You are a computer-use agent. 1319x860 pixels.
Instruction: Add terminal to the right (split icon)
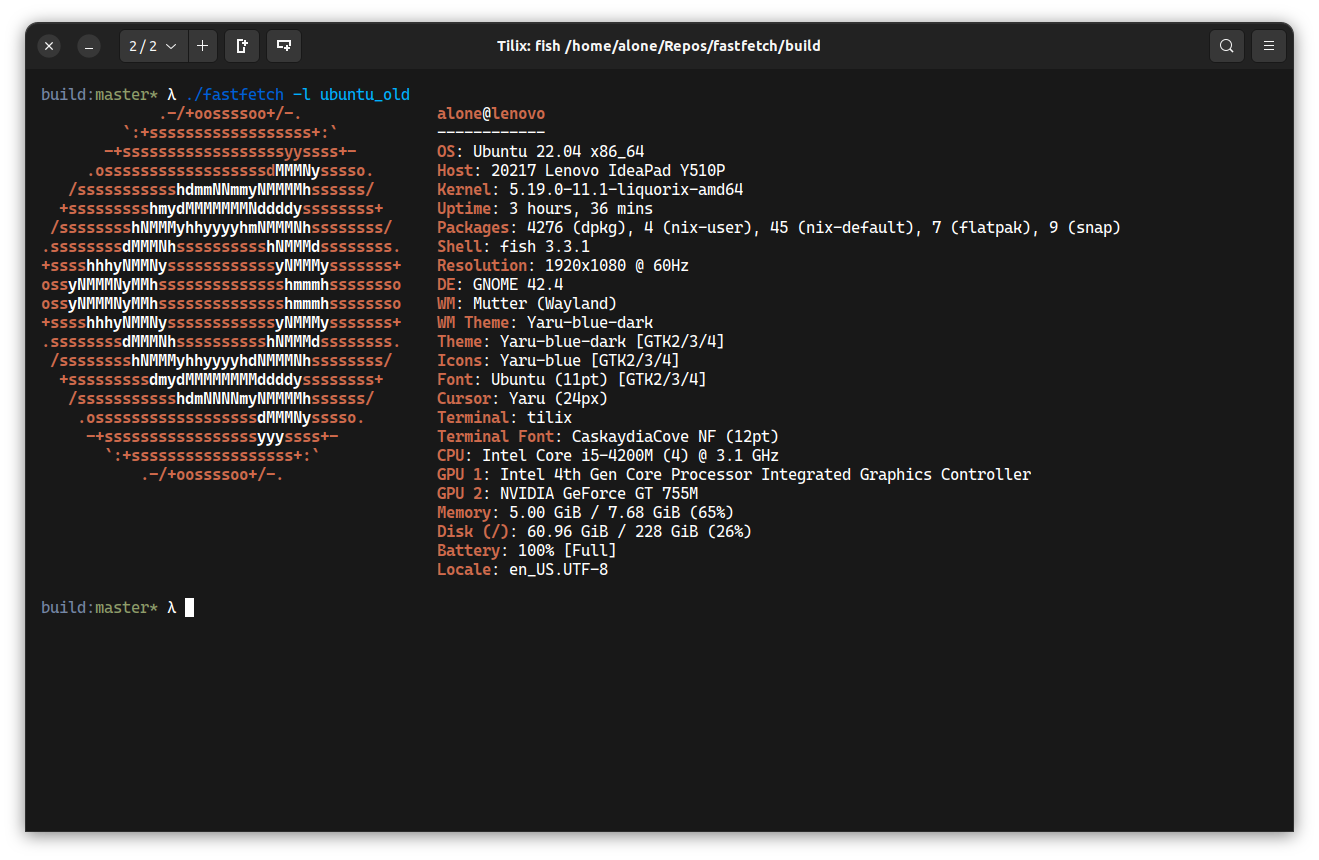click(x=242, y=46)
